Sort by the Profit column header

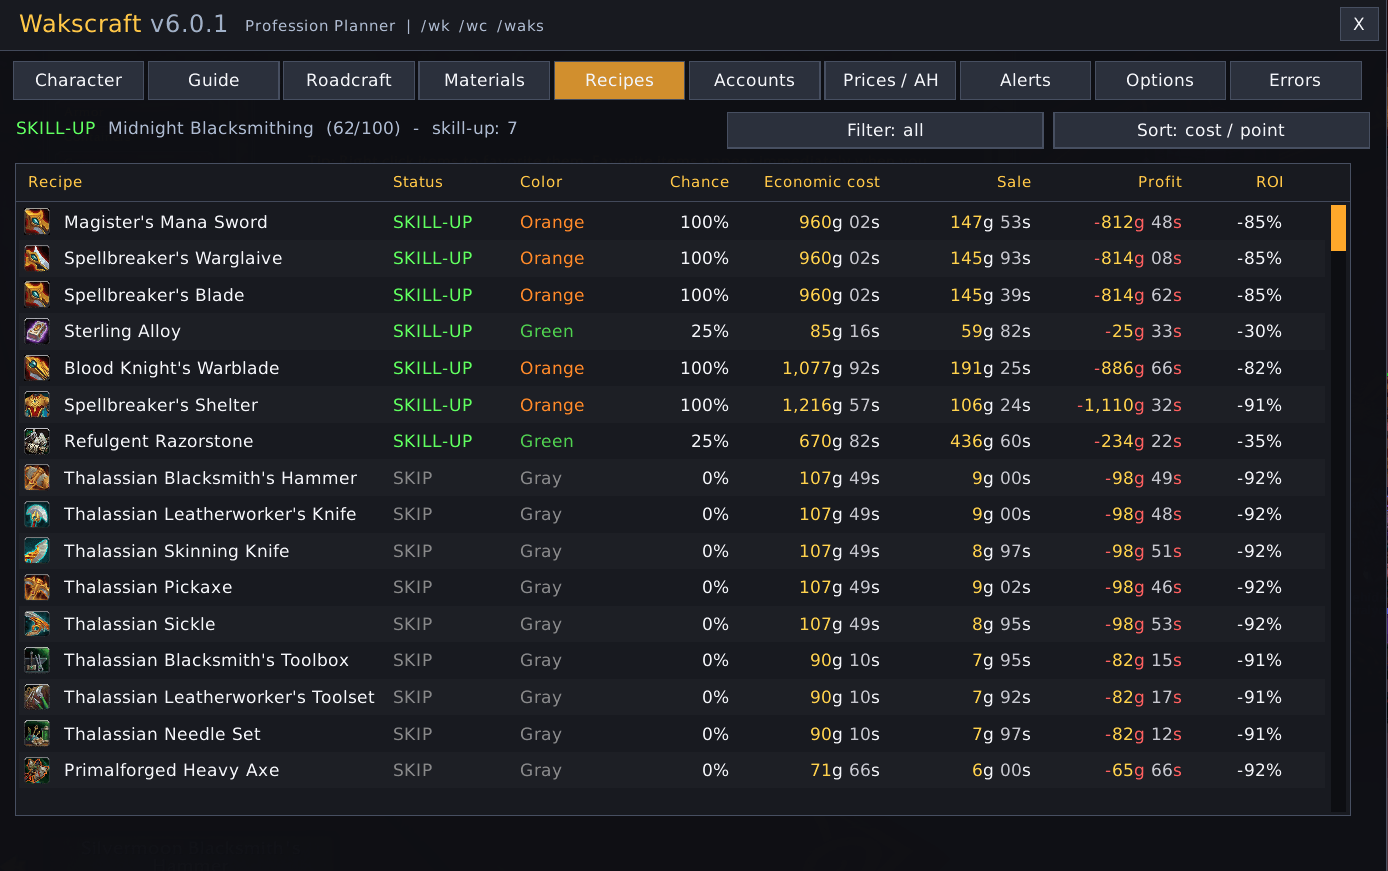pos(1160,182)
